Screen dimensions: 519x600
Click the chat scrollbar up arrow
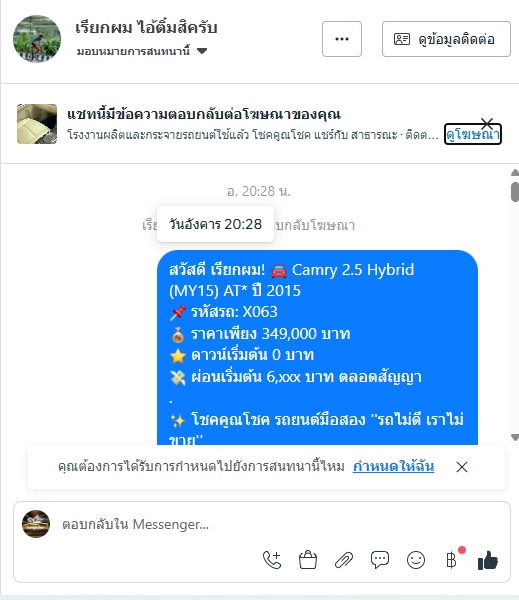(x=515, y=173)
